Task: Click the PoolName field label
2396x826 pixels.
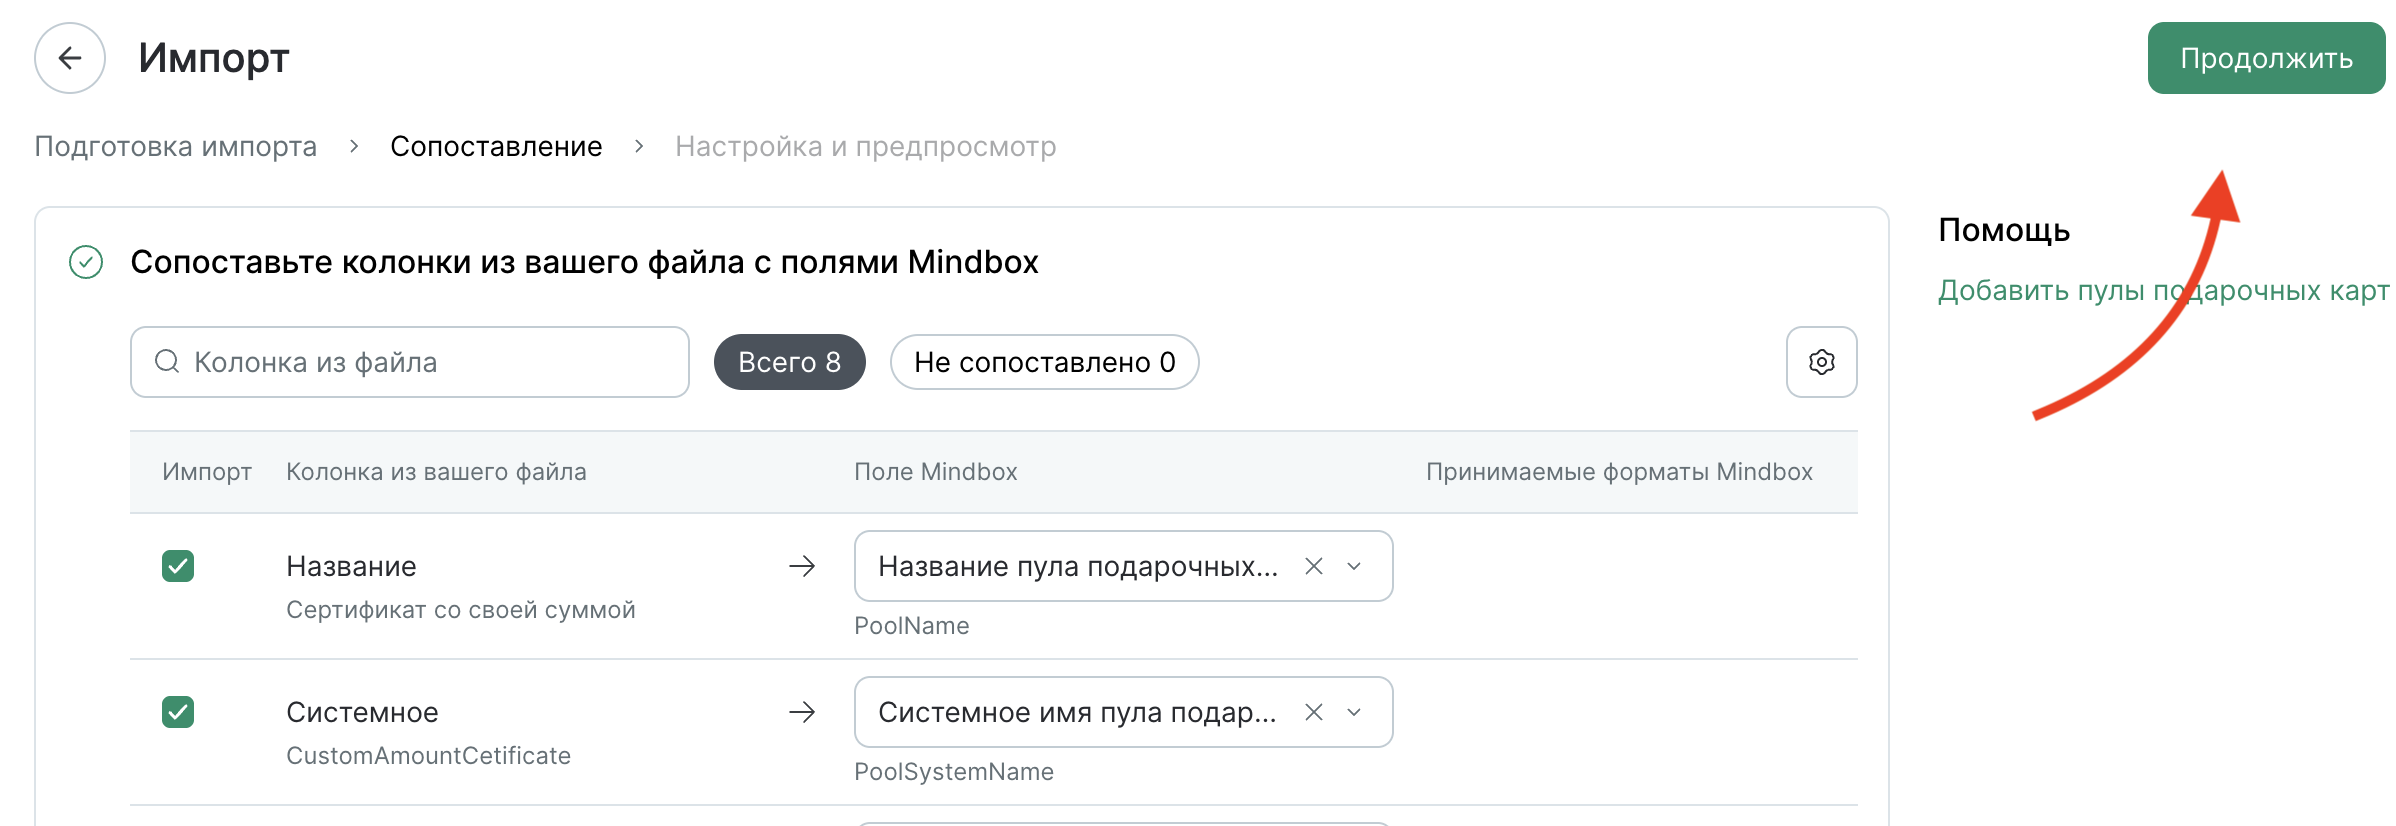Action: [x=911, y=626]
